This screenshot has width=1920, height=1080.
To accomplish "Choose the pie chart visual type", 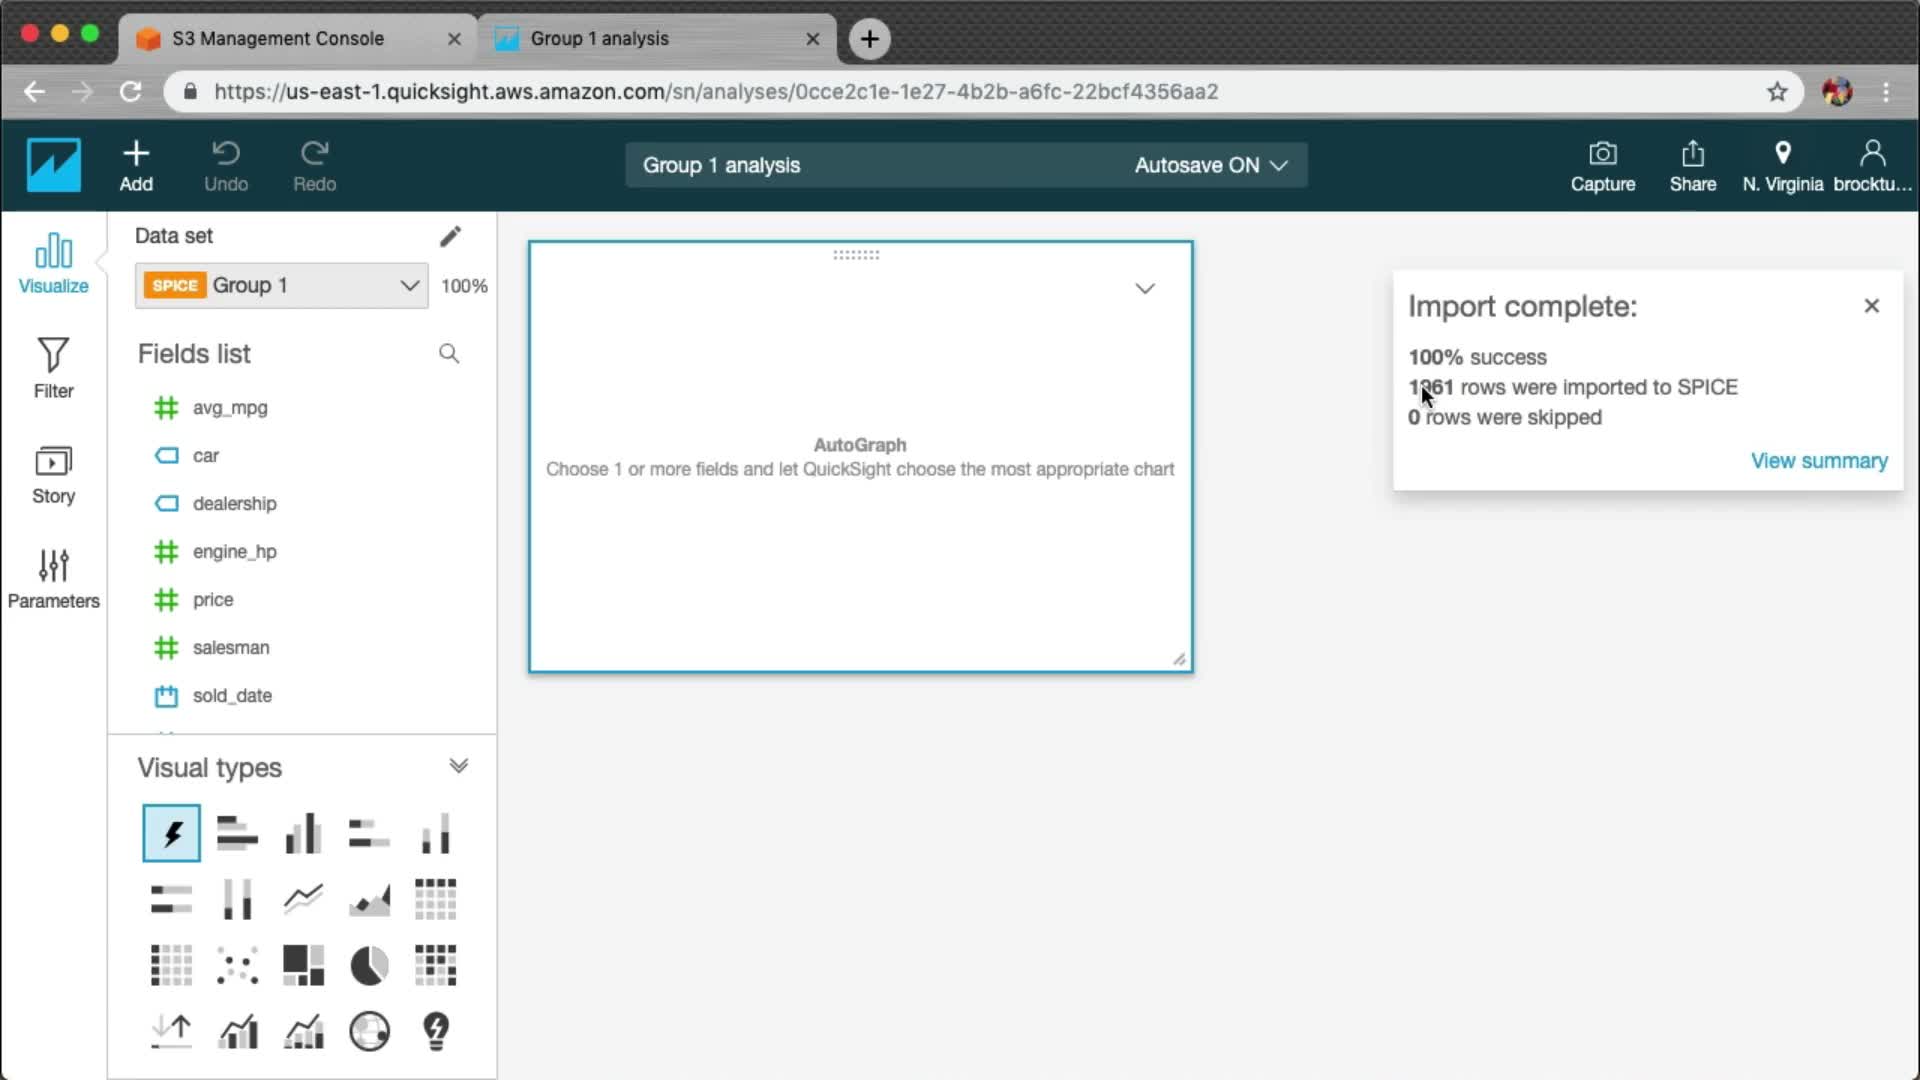I will pyautogui.click(x=369, y=965).
